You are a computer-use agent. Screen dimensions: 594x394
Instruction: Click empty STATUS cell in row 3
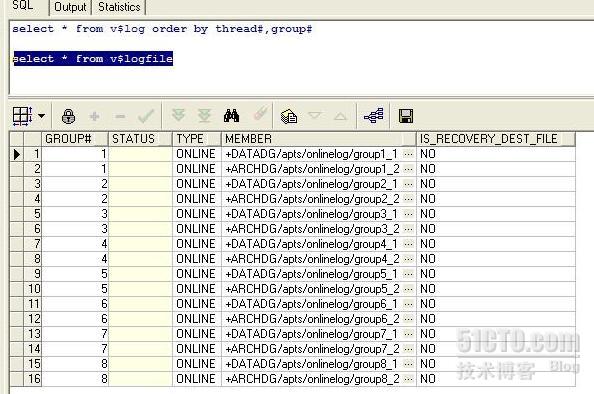point(140,184)
